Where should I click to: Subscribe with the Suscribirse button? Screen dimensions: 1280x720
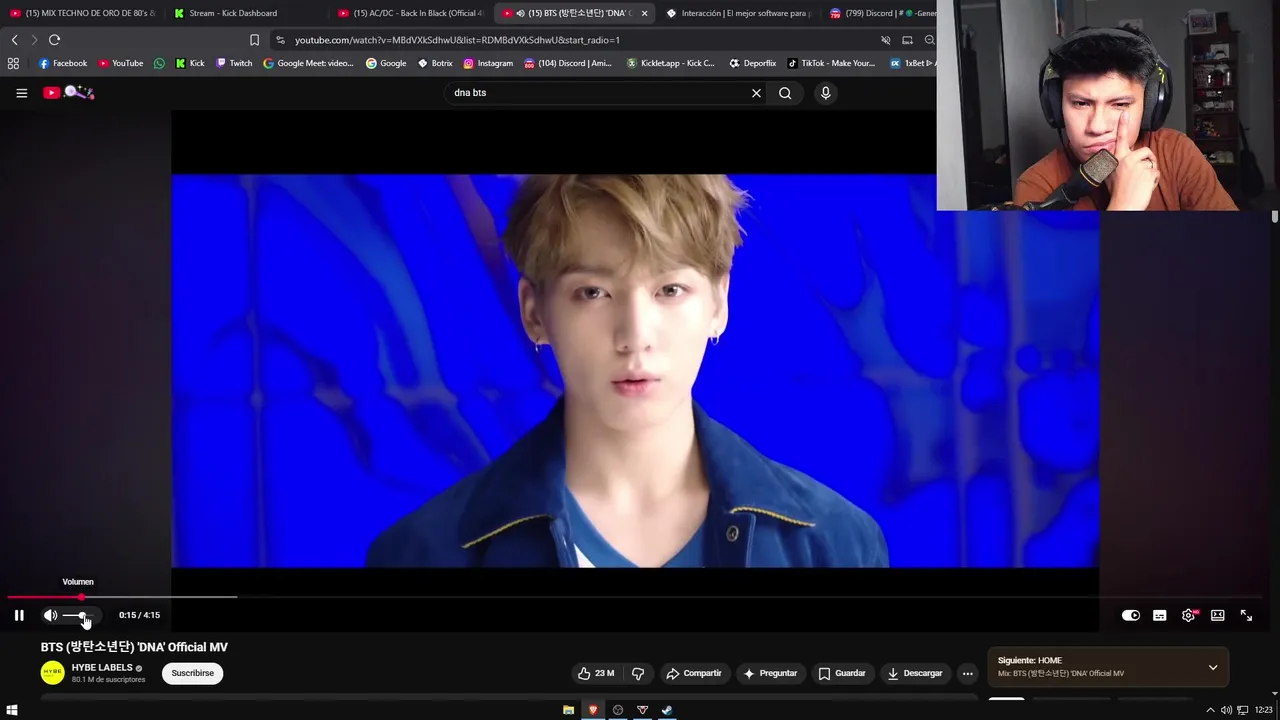point(192,673)
